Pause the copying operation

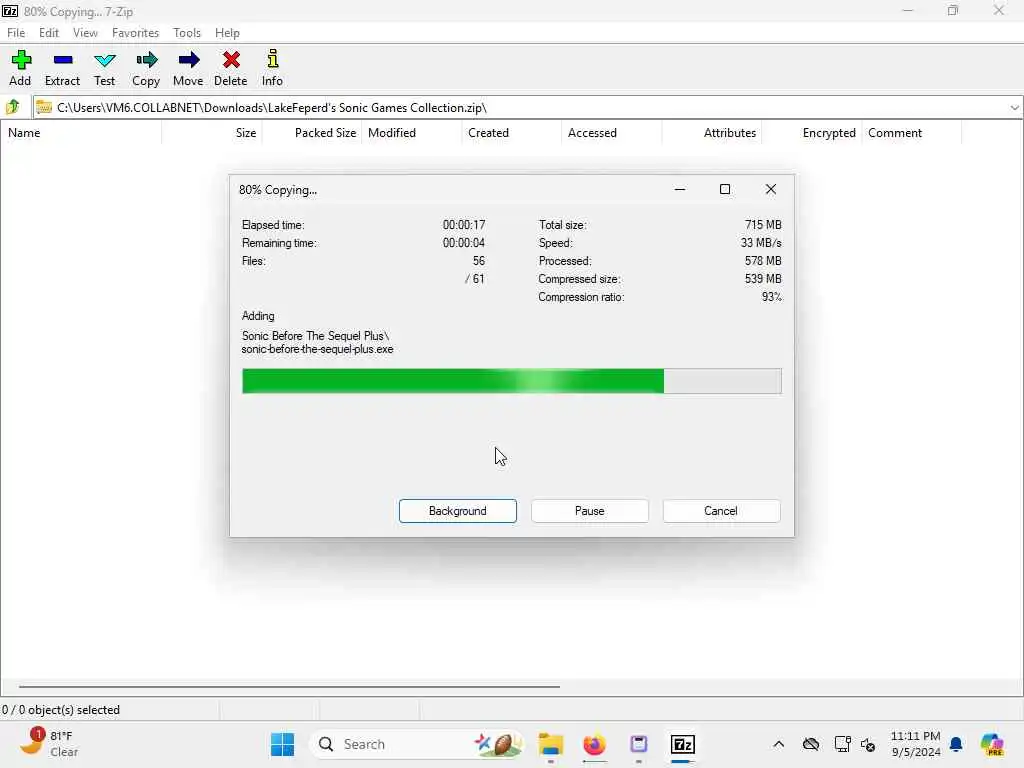[590, 511]
